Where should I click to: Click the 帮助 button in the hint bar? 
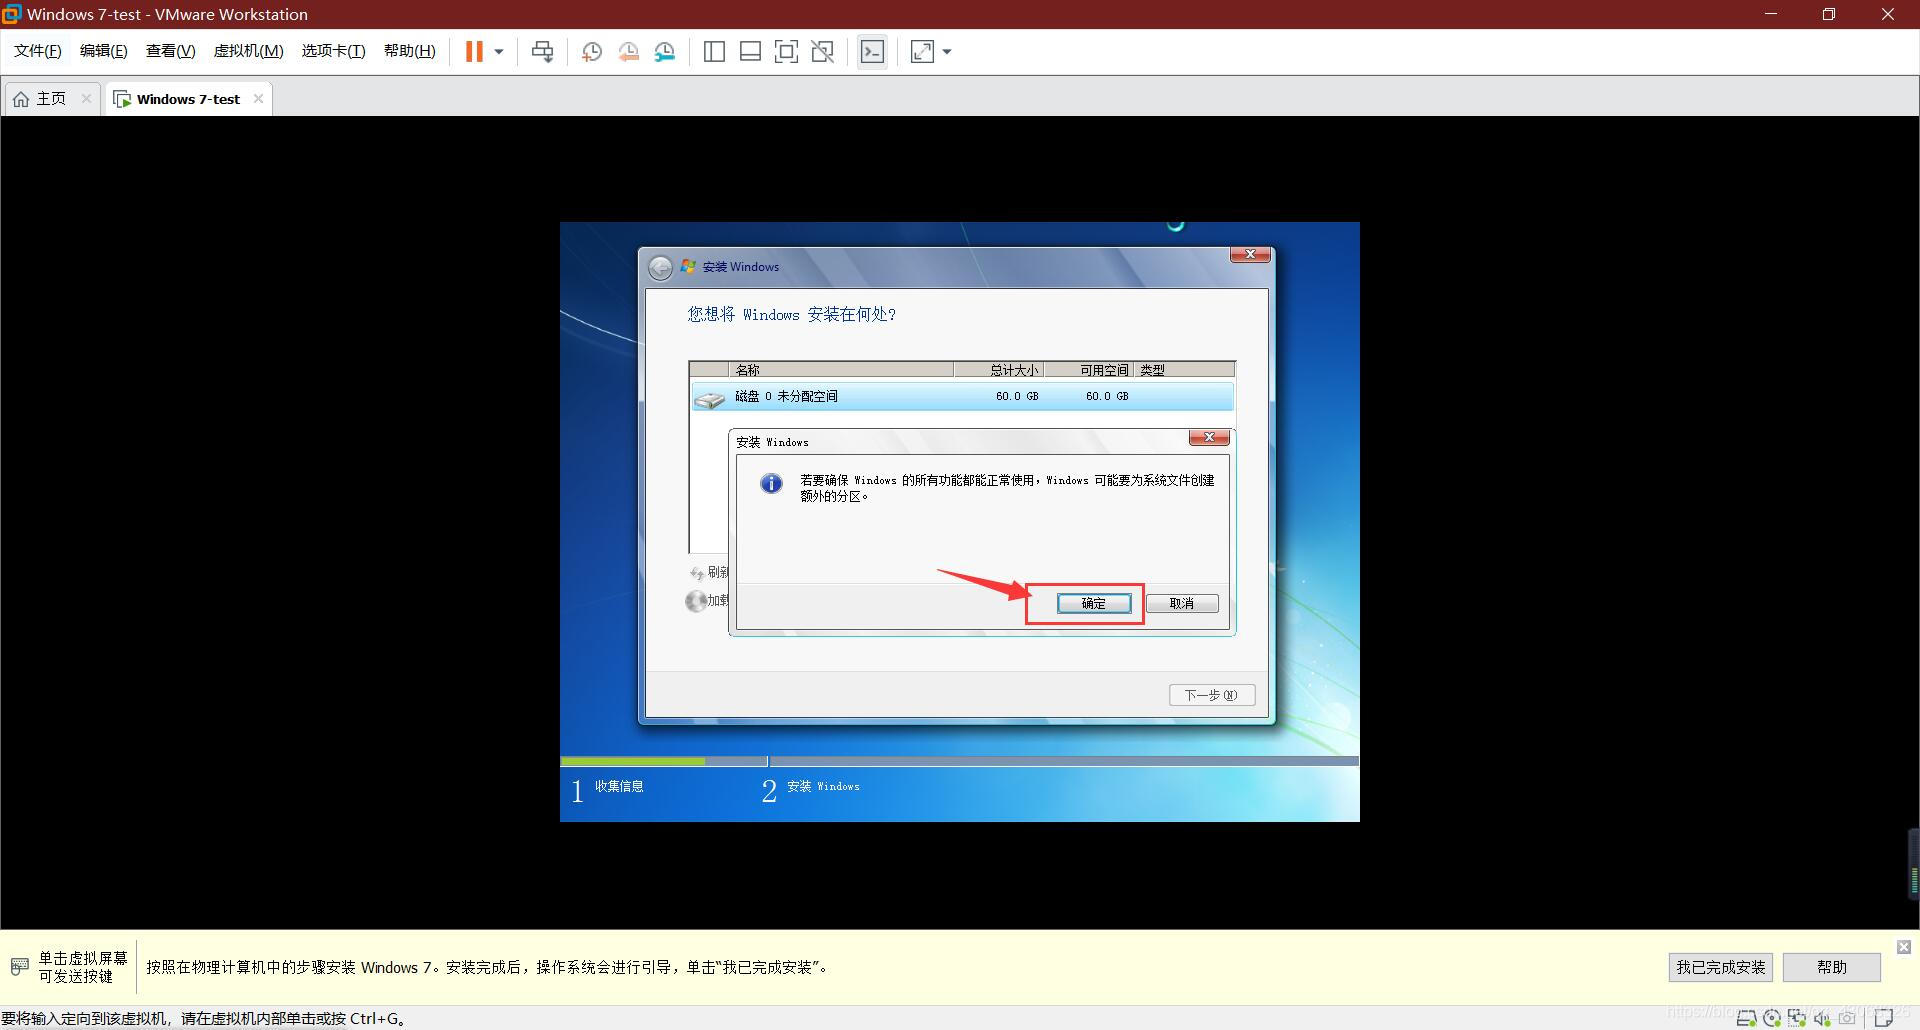tap(1832, 967)
